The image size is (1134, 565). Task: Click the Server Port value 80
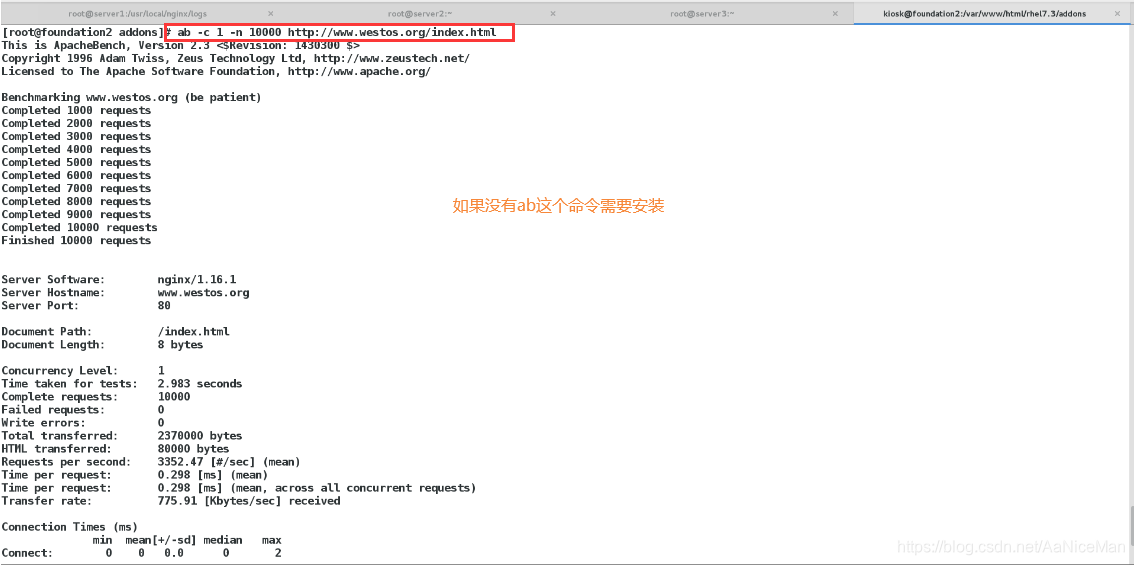[x=164, y=306]
